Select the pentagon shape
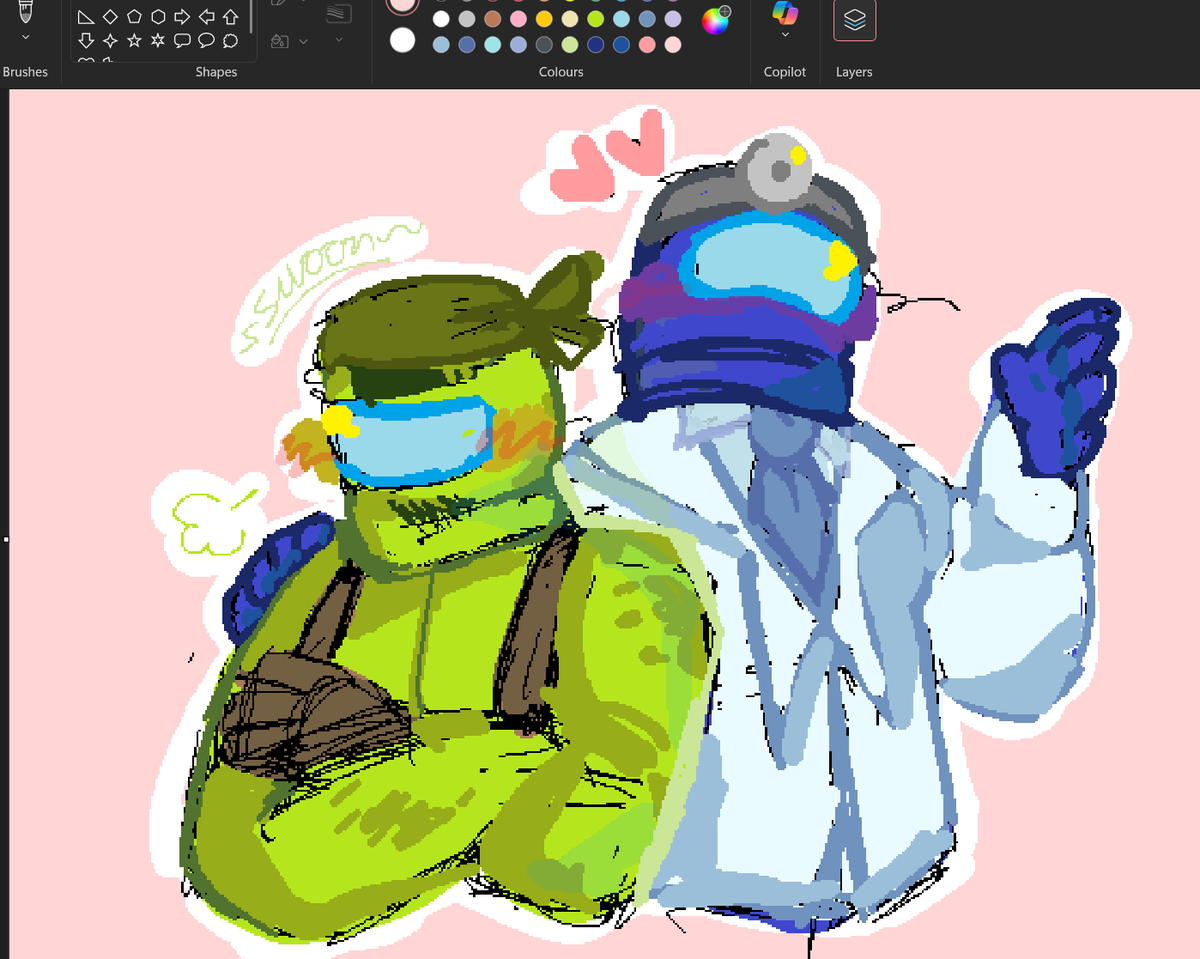Viewport: 1200px width, 959px height. click(x=134, y=17)
